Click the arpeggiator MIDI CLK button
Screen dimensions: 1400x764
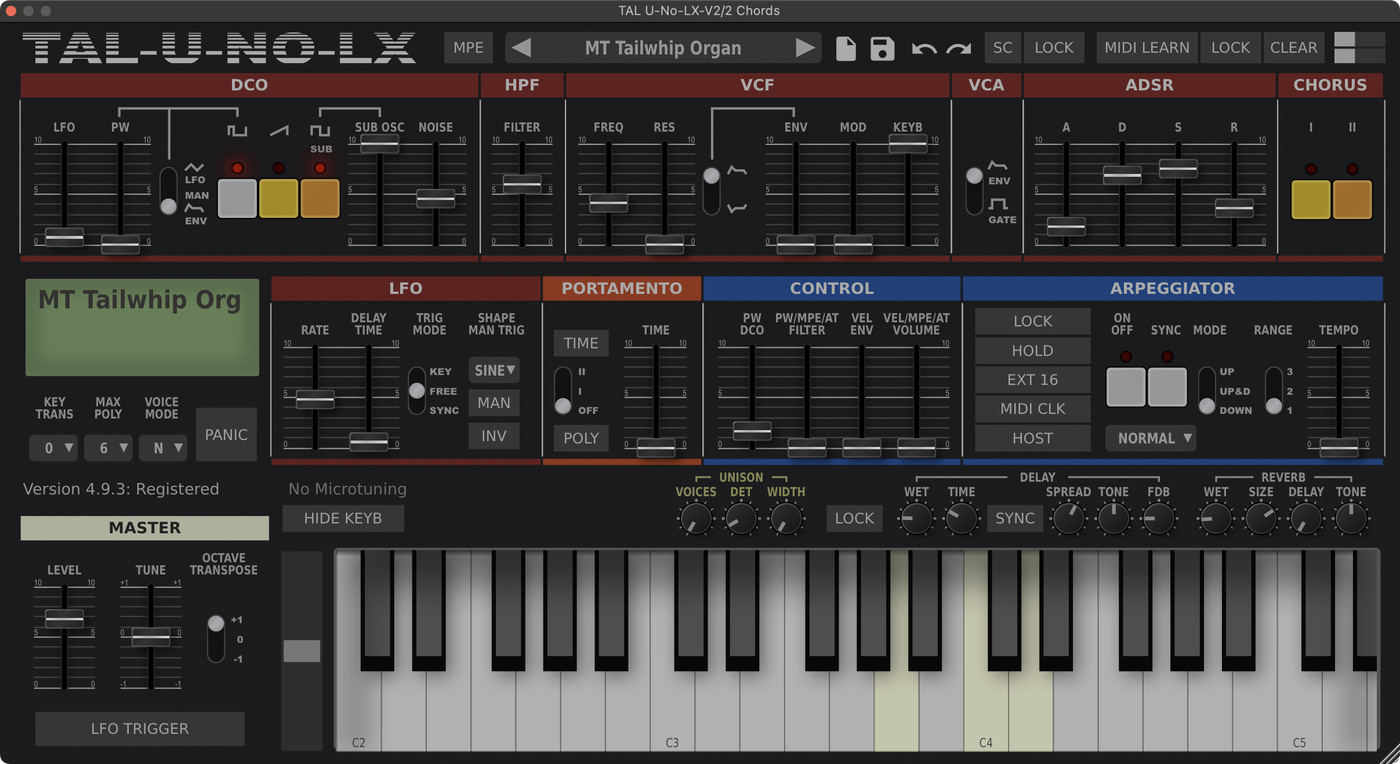tap(1032, 408)
